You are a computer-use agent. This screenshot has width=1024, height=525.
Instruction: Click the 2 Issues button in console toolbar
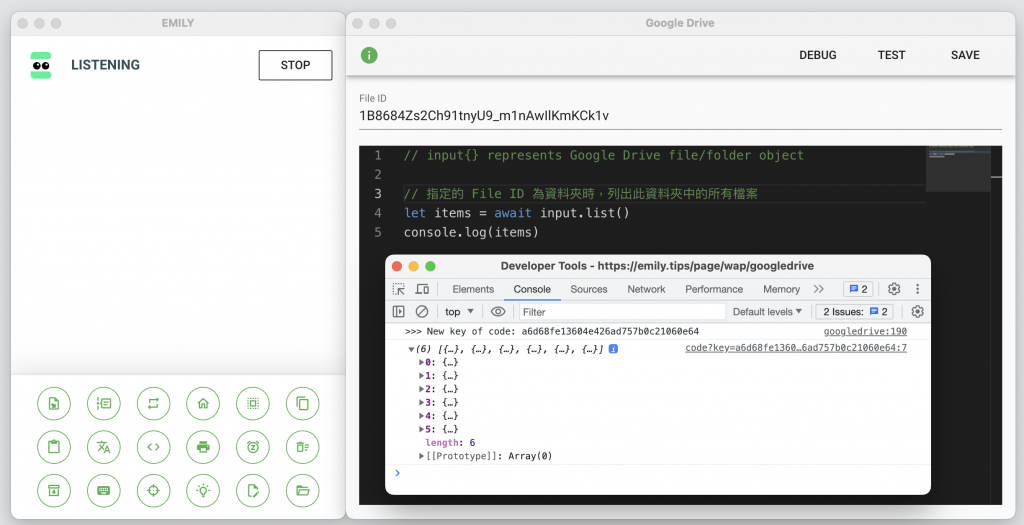click(855, 311)
